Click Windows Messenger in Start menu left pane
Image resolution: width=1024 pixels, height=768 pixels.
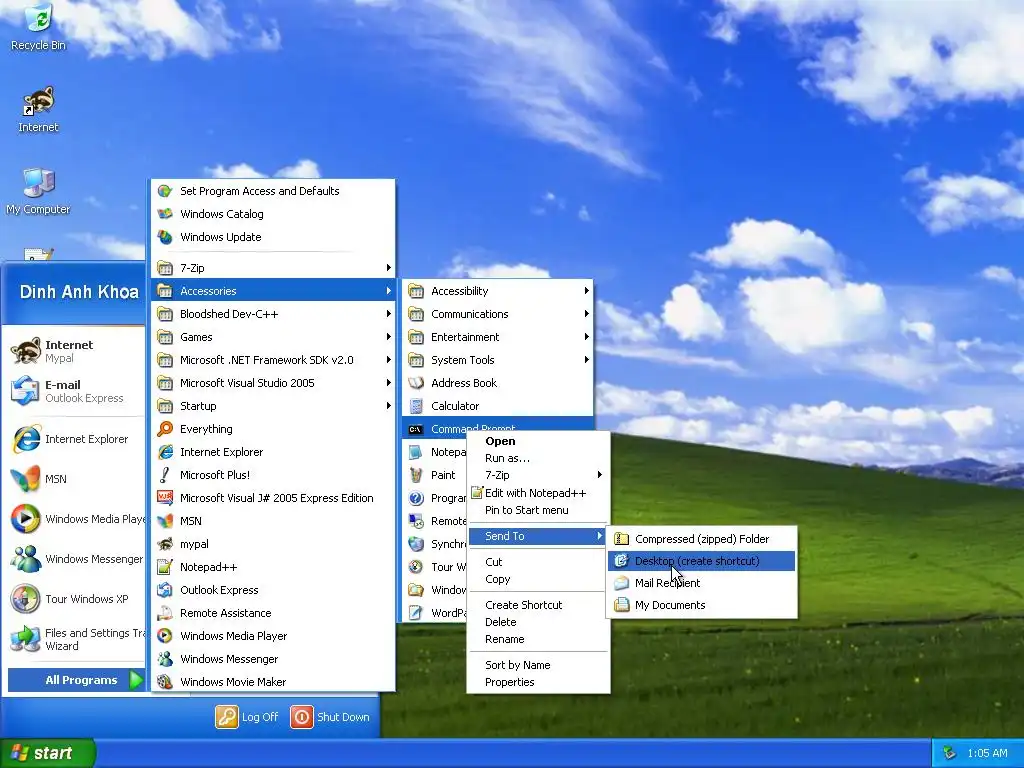(75, 559)
